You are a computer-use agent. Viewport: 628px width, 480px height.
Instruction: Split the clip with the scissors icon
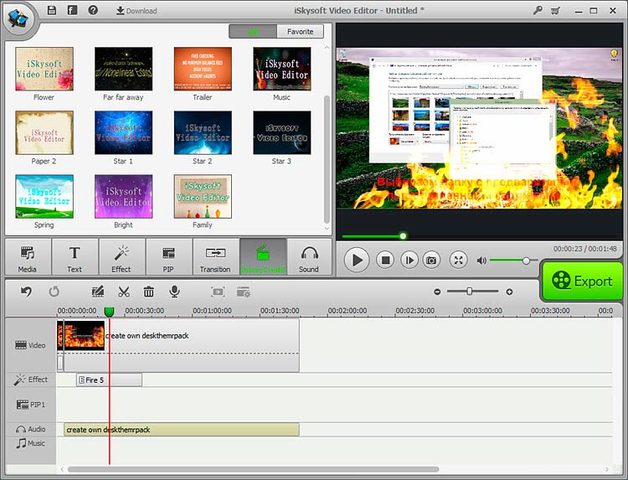[124, 292]
